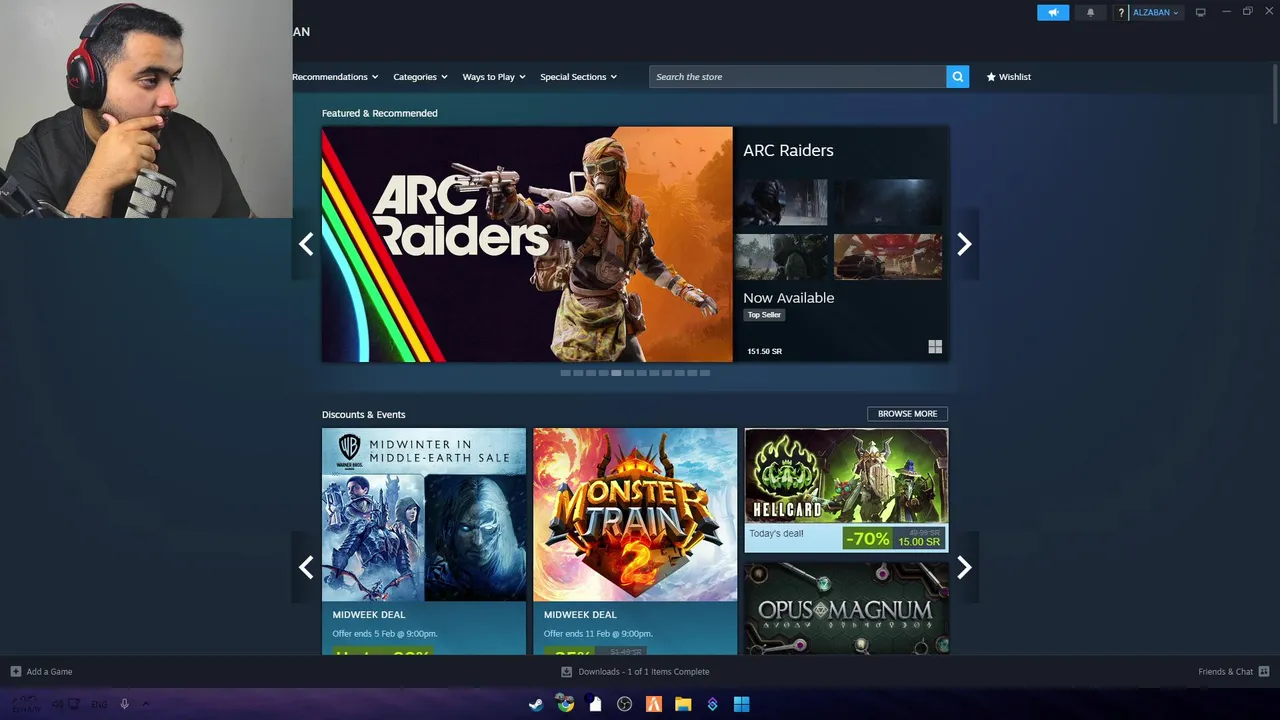Advance the featured carousel with right arrow
The height and width of the screenshot is (720, 1280).
tap(964, 244)
